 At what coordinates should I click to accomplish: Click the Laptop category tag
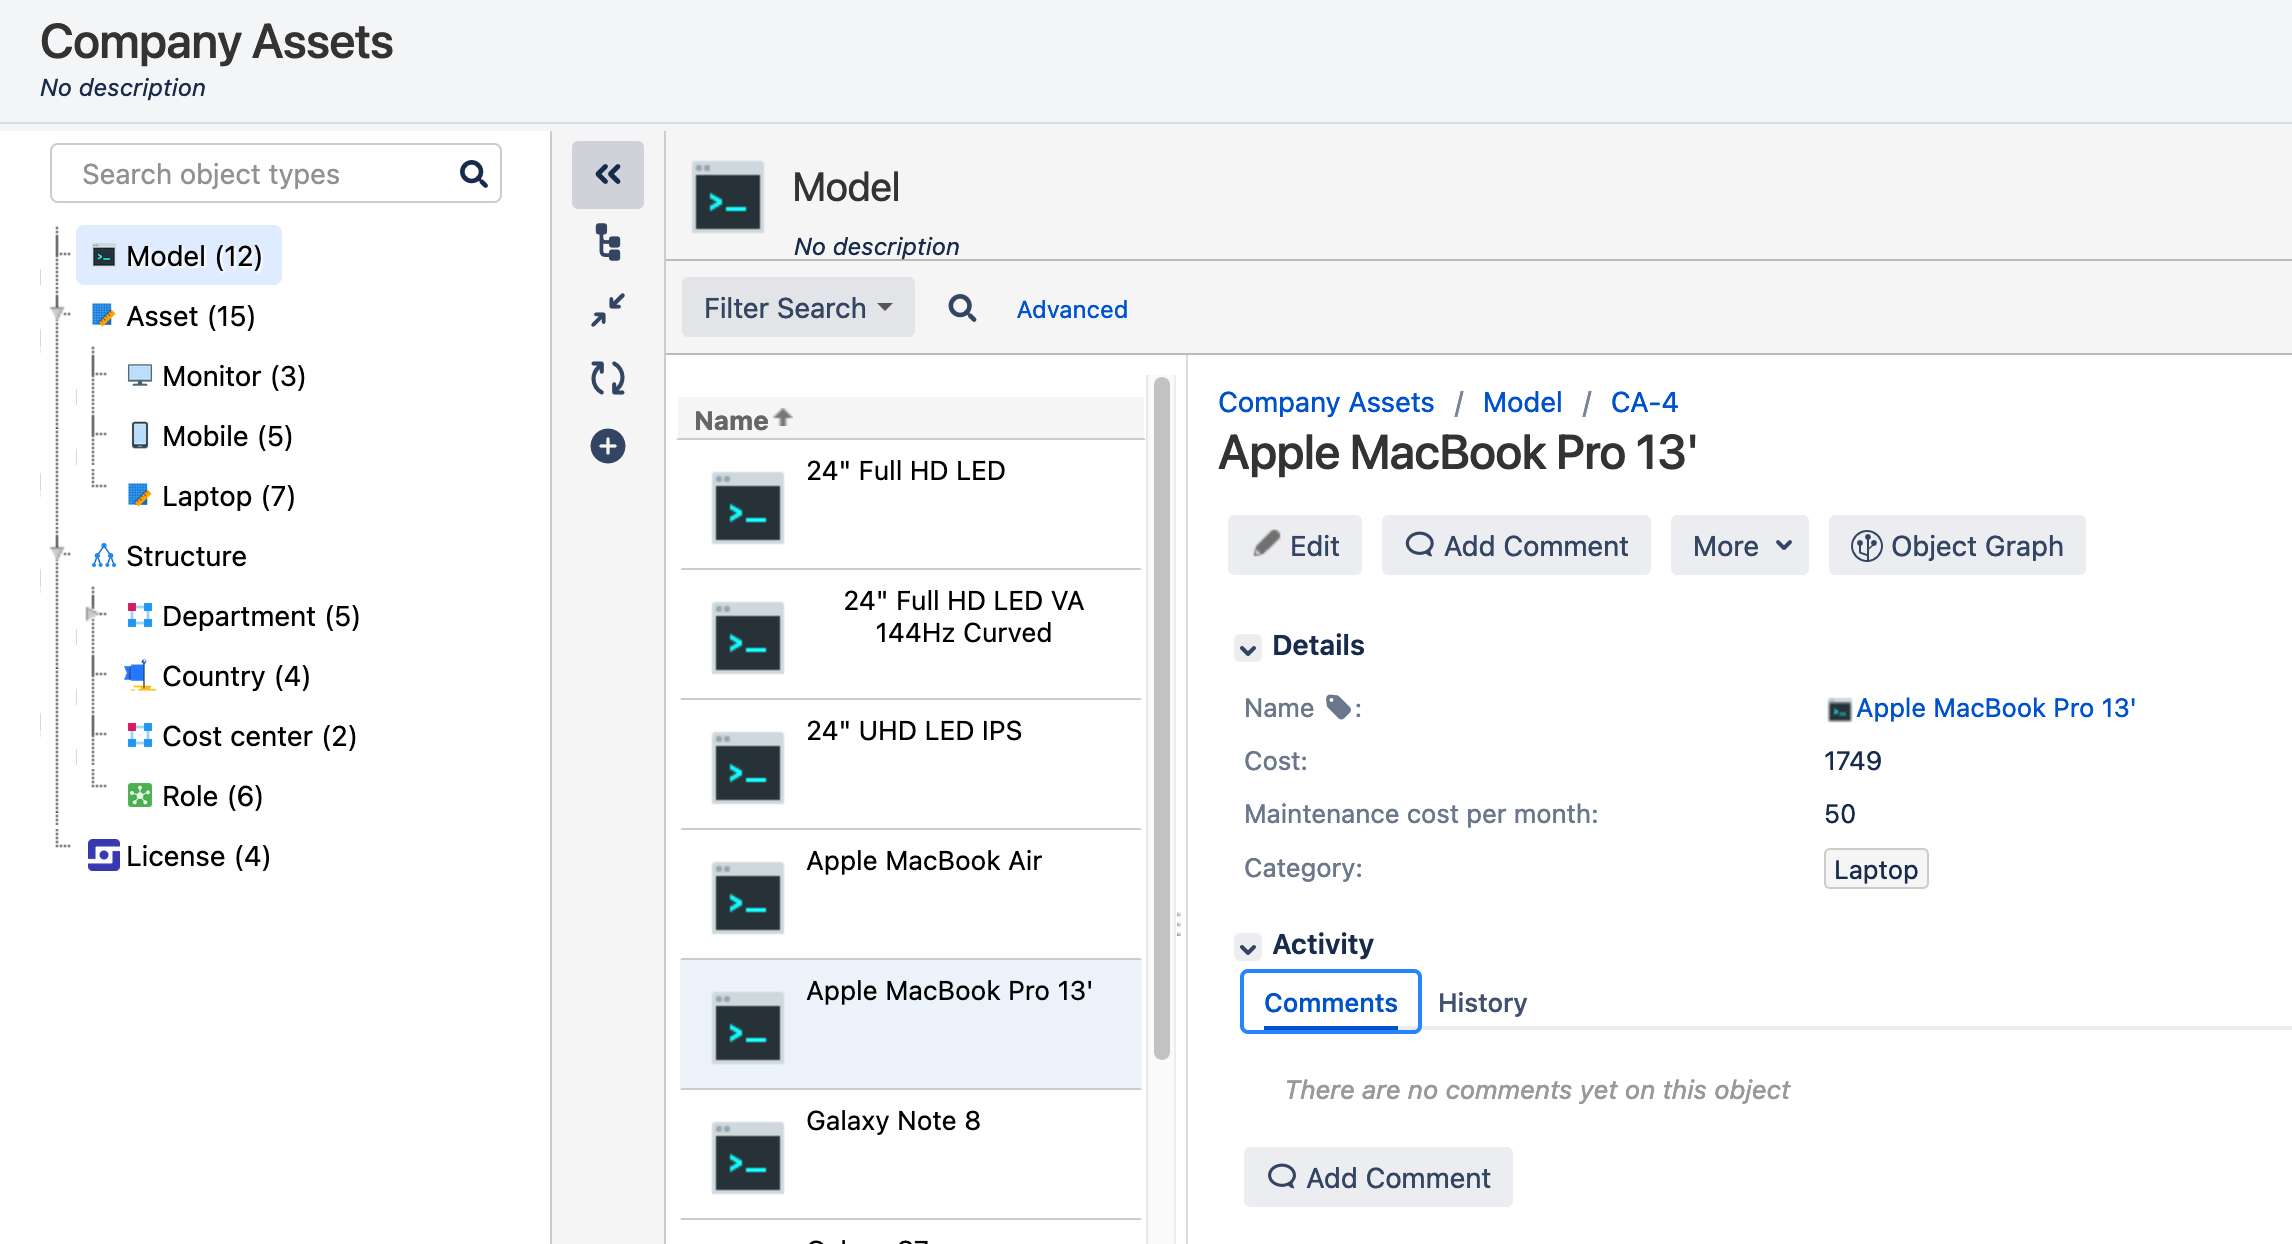1876,869
